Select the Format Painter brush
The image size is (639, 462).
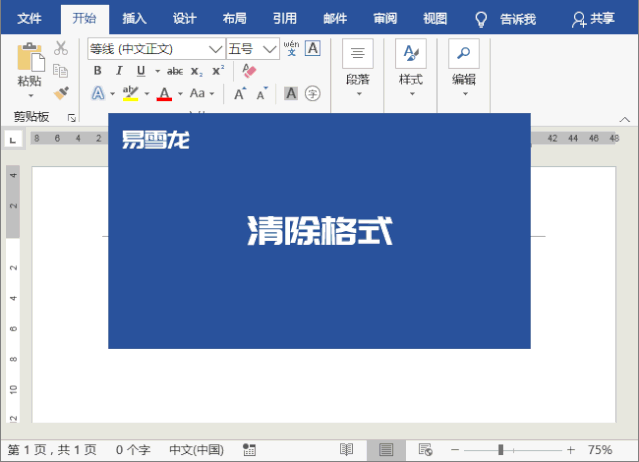click(x=61, y=93)
